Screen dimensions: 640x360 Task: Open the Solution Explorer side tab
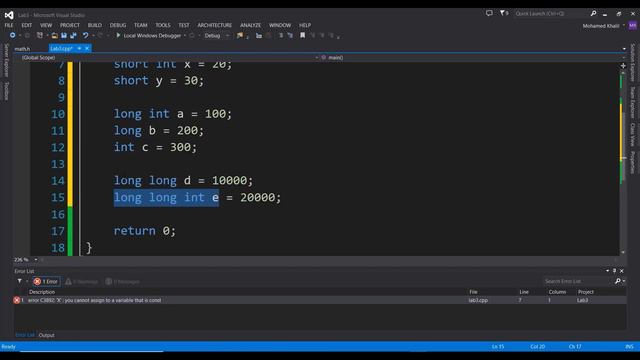click(633, 63)
